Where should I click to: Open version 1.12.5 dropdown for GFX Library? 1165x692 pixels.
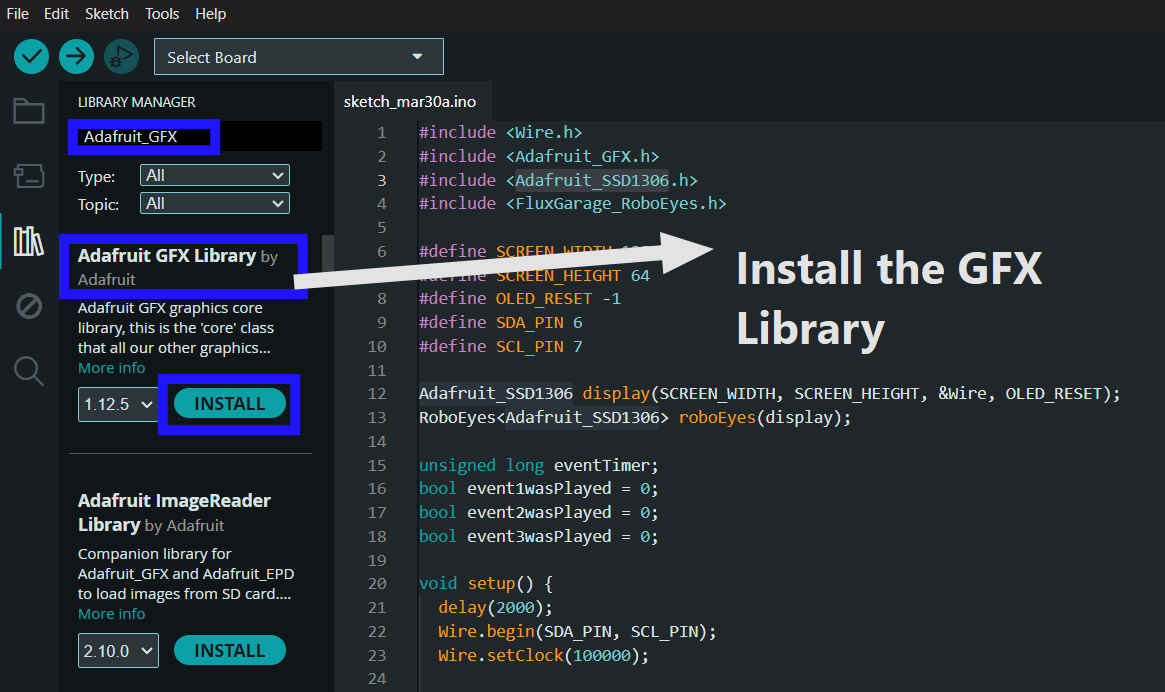[117, 404]
